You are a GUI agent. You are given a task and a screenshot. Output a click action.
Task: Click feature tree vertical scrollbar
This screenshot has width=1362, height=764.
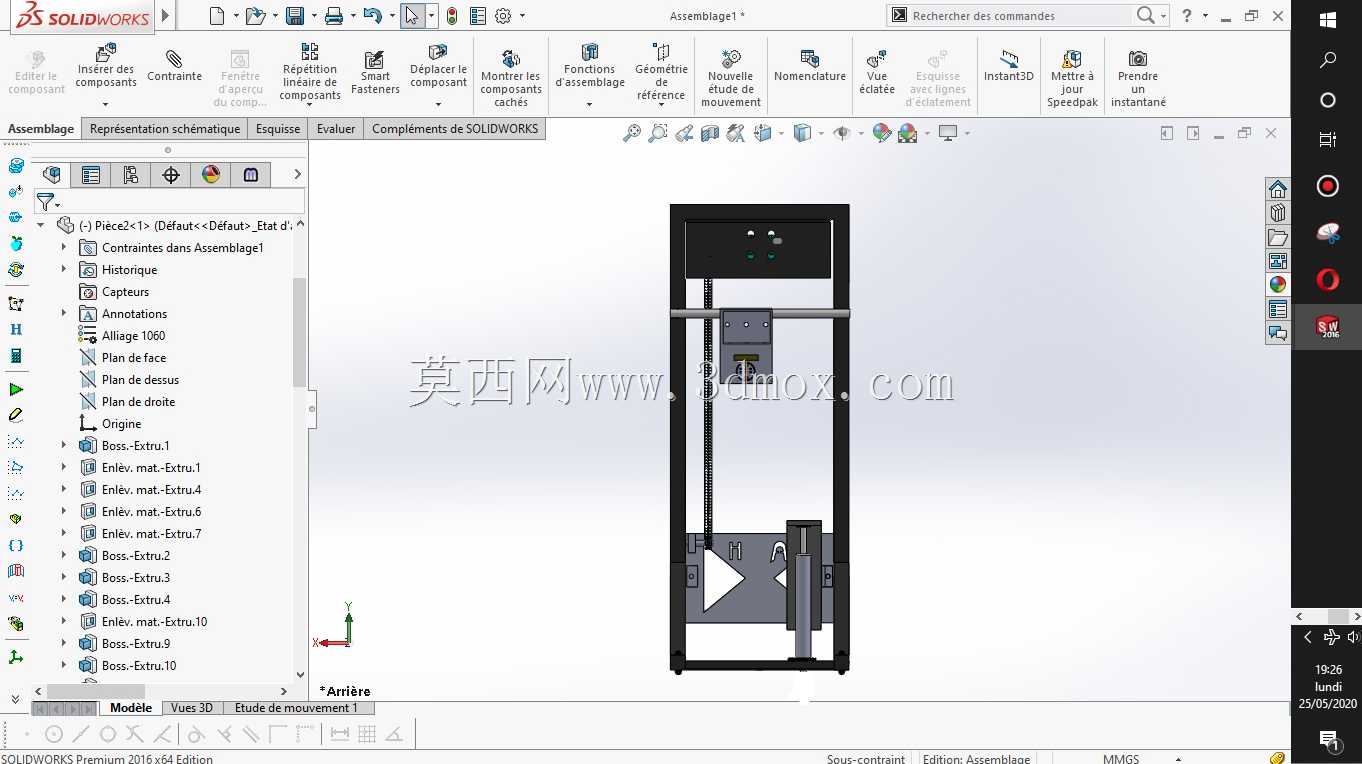pyautogui.click(x=299, y=332)
